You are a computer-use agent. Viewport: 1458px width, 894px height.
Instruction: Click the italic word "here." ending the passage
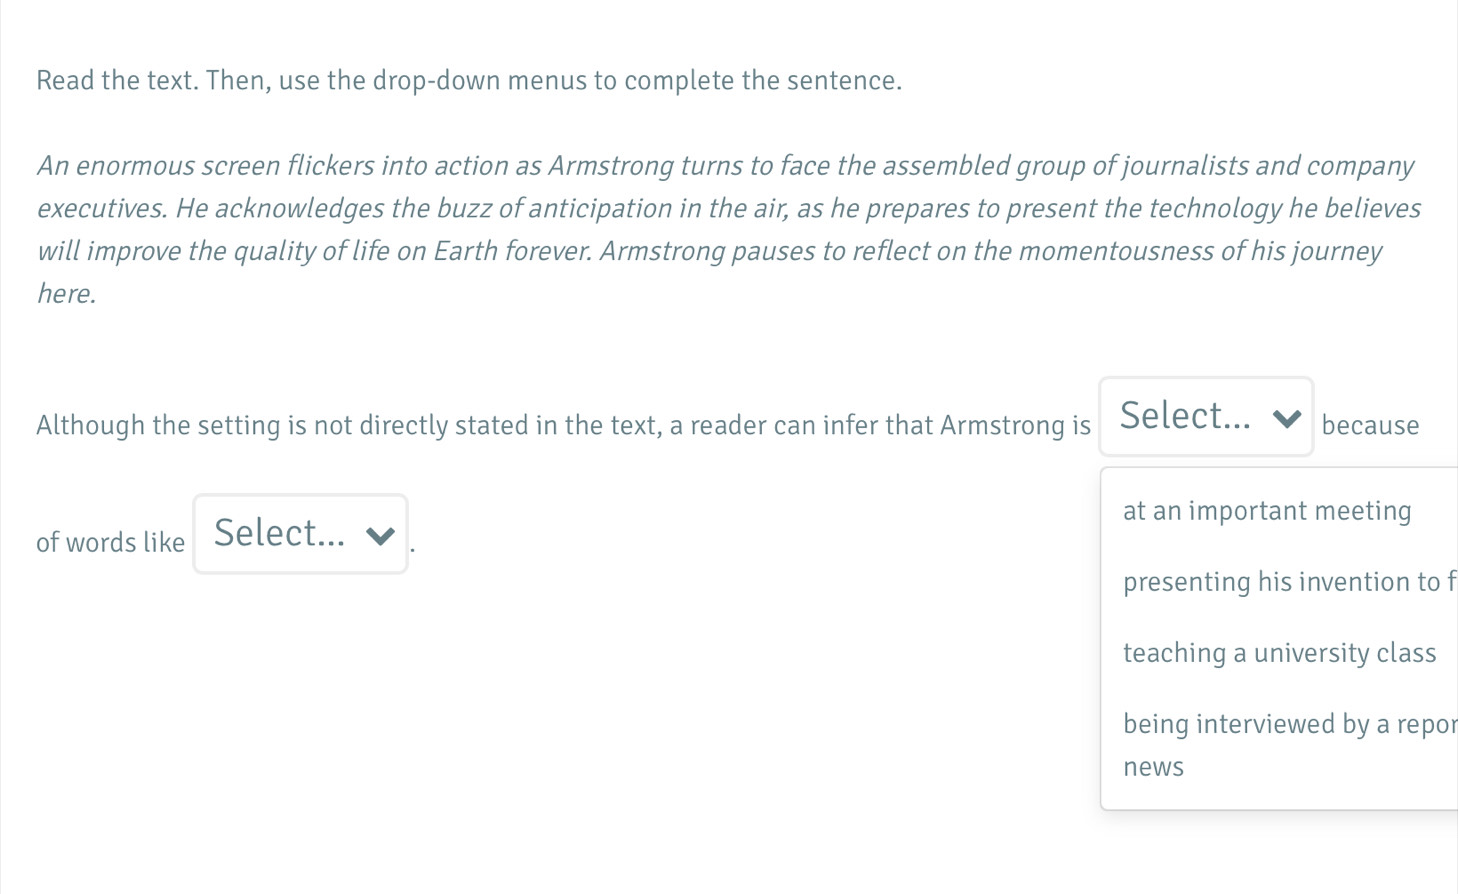point(66,294)
